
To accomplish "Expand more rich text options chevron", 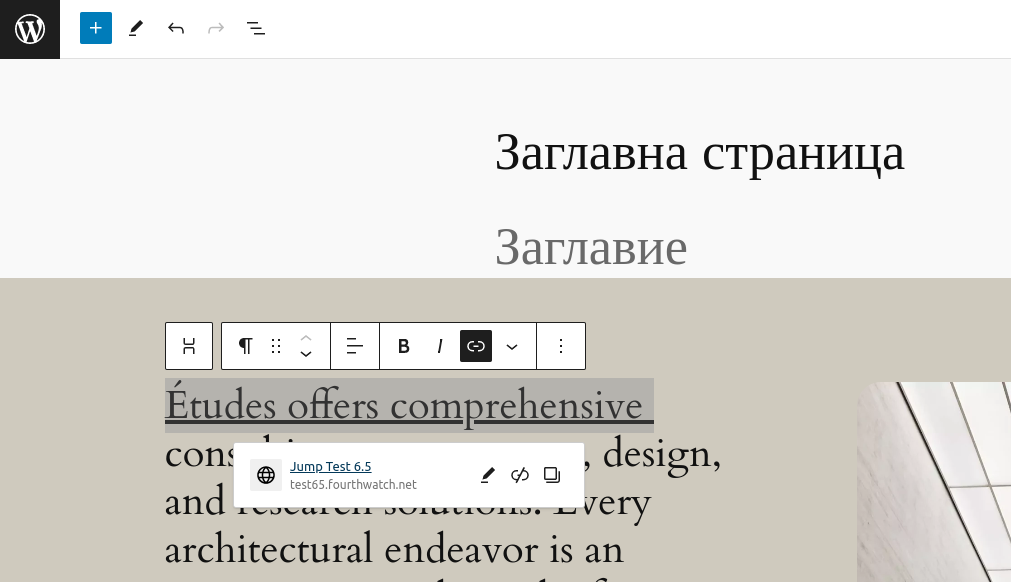I will click(512, 346).
